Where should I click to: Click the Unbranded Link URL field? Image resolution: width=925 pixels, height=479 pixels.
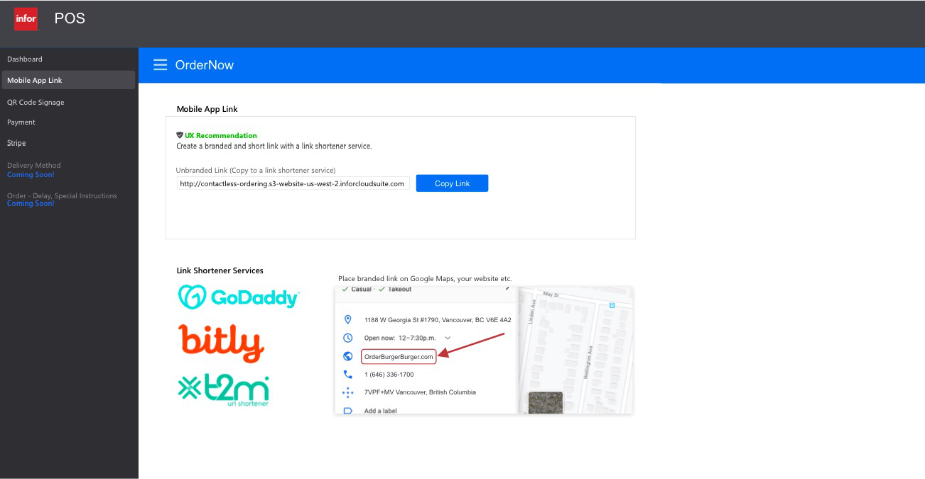tap(292, 183)
